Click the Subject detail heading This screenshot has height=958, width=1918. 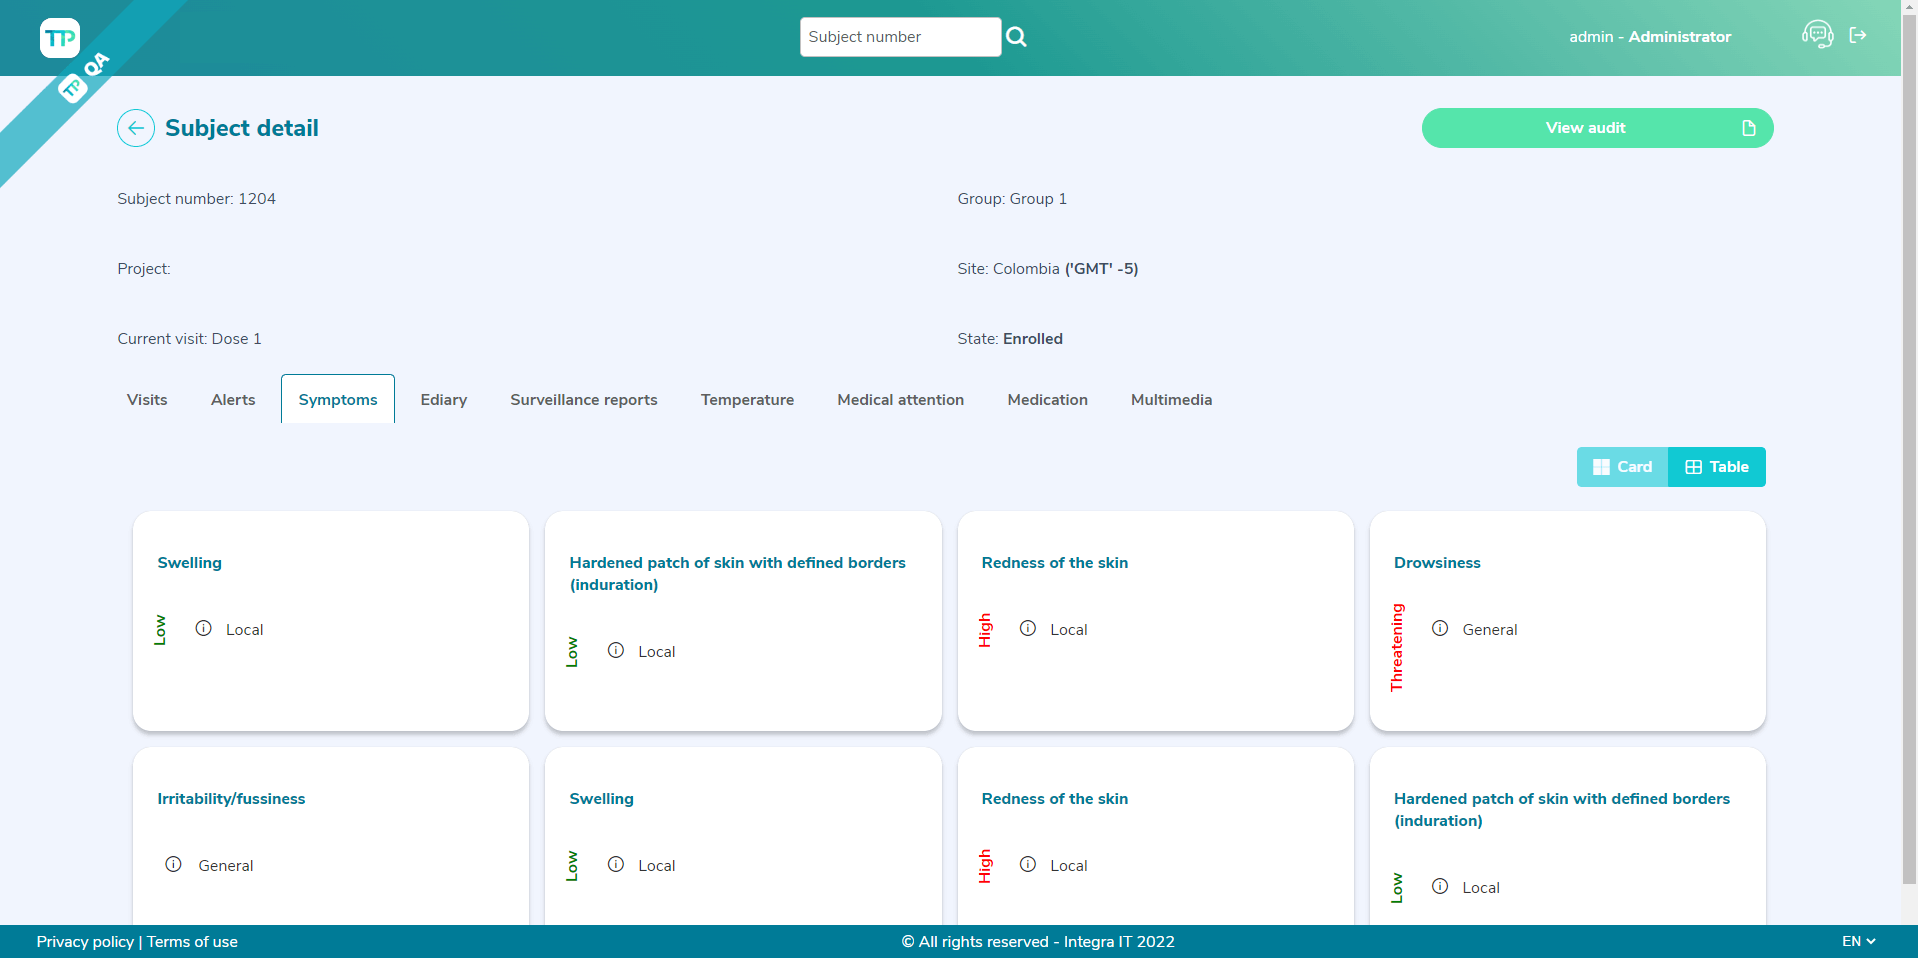coord(242,128)
